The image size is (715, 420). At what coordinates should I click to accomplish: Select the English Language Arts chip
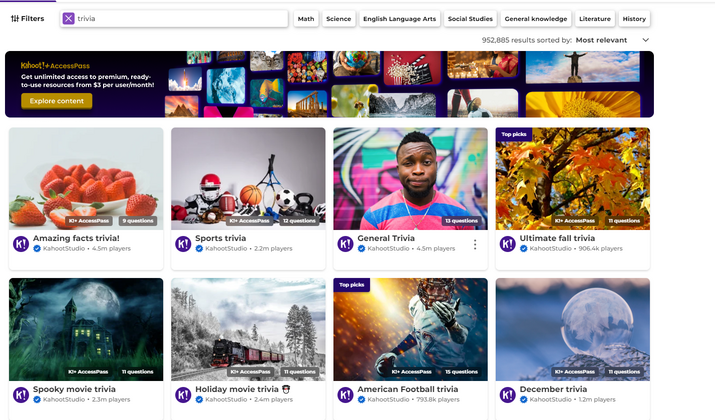399,19
